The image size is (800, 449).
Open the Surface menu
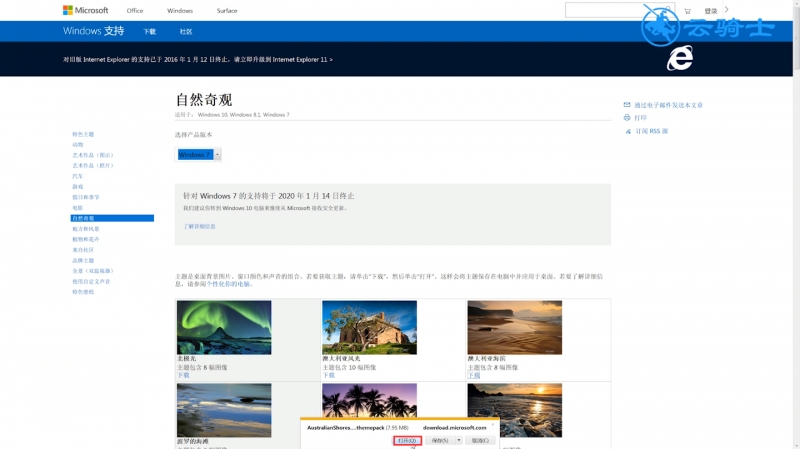coord(227,10)
